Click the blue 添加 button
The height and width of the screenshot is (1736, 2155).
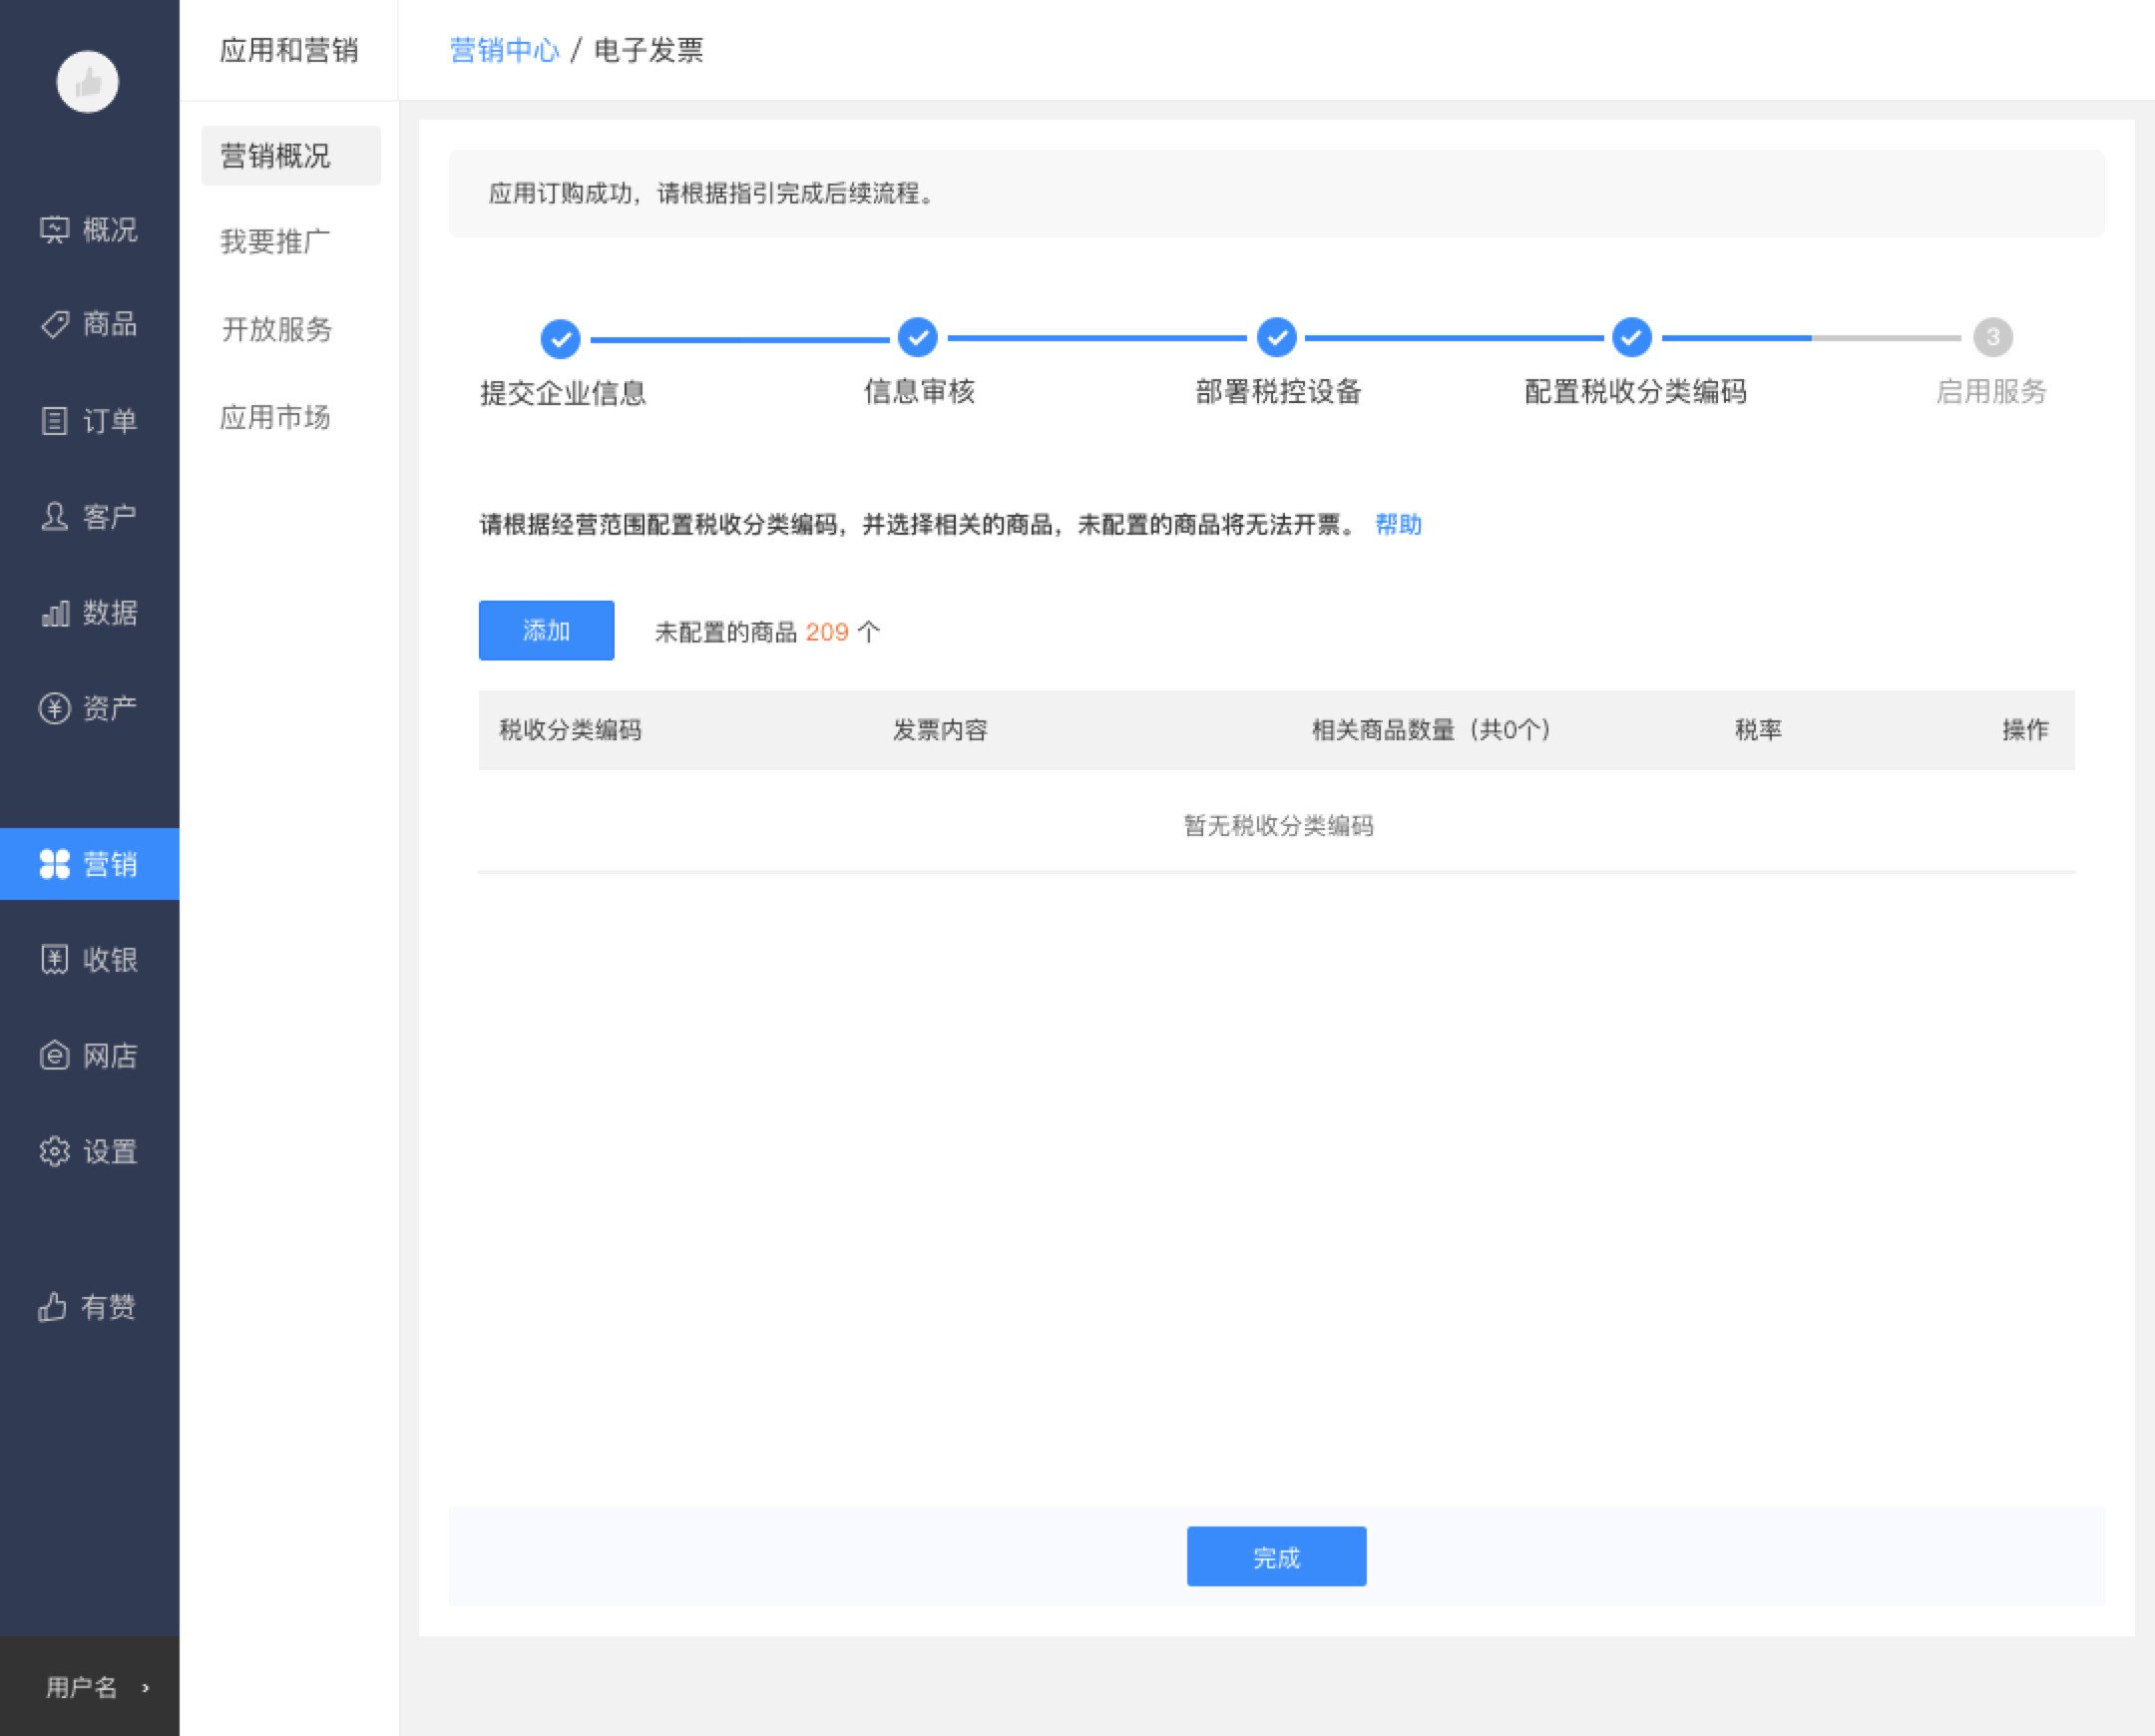[x=546, y=631]
